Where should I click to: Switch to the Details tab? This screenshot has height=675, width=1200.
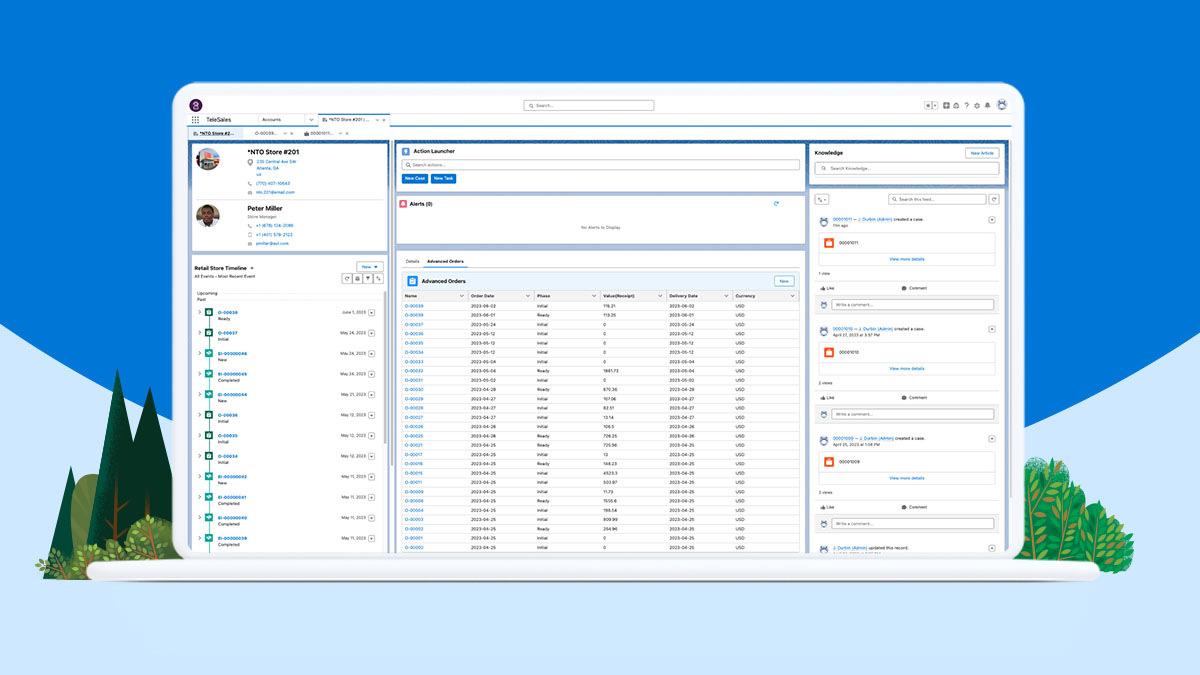pos(410,261)
